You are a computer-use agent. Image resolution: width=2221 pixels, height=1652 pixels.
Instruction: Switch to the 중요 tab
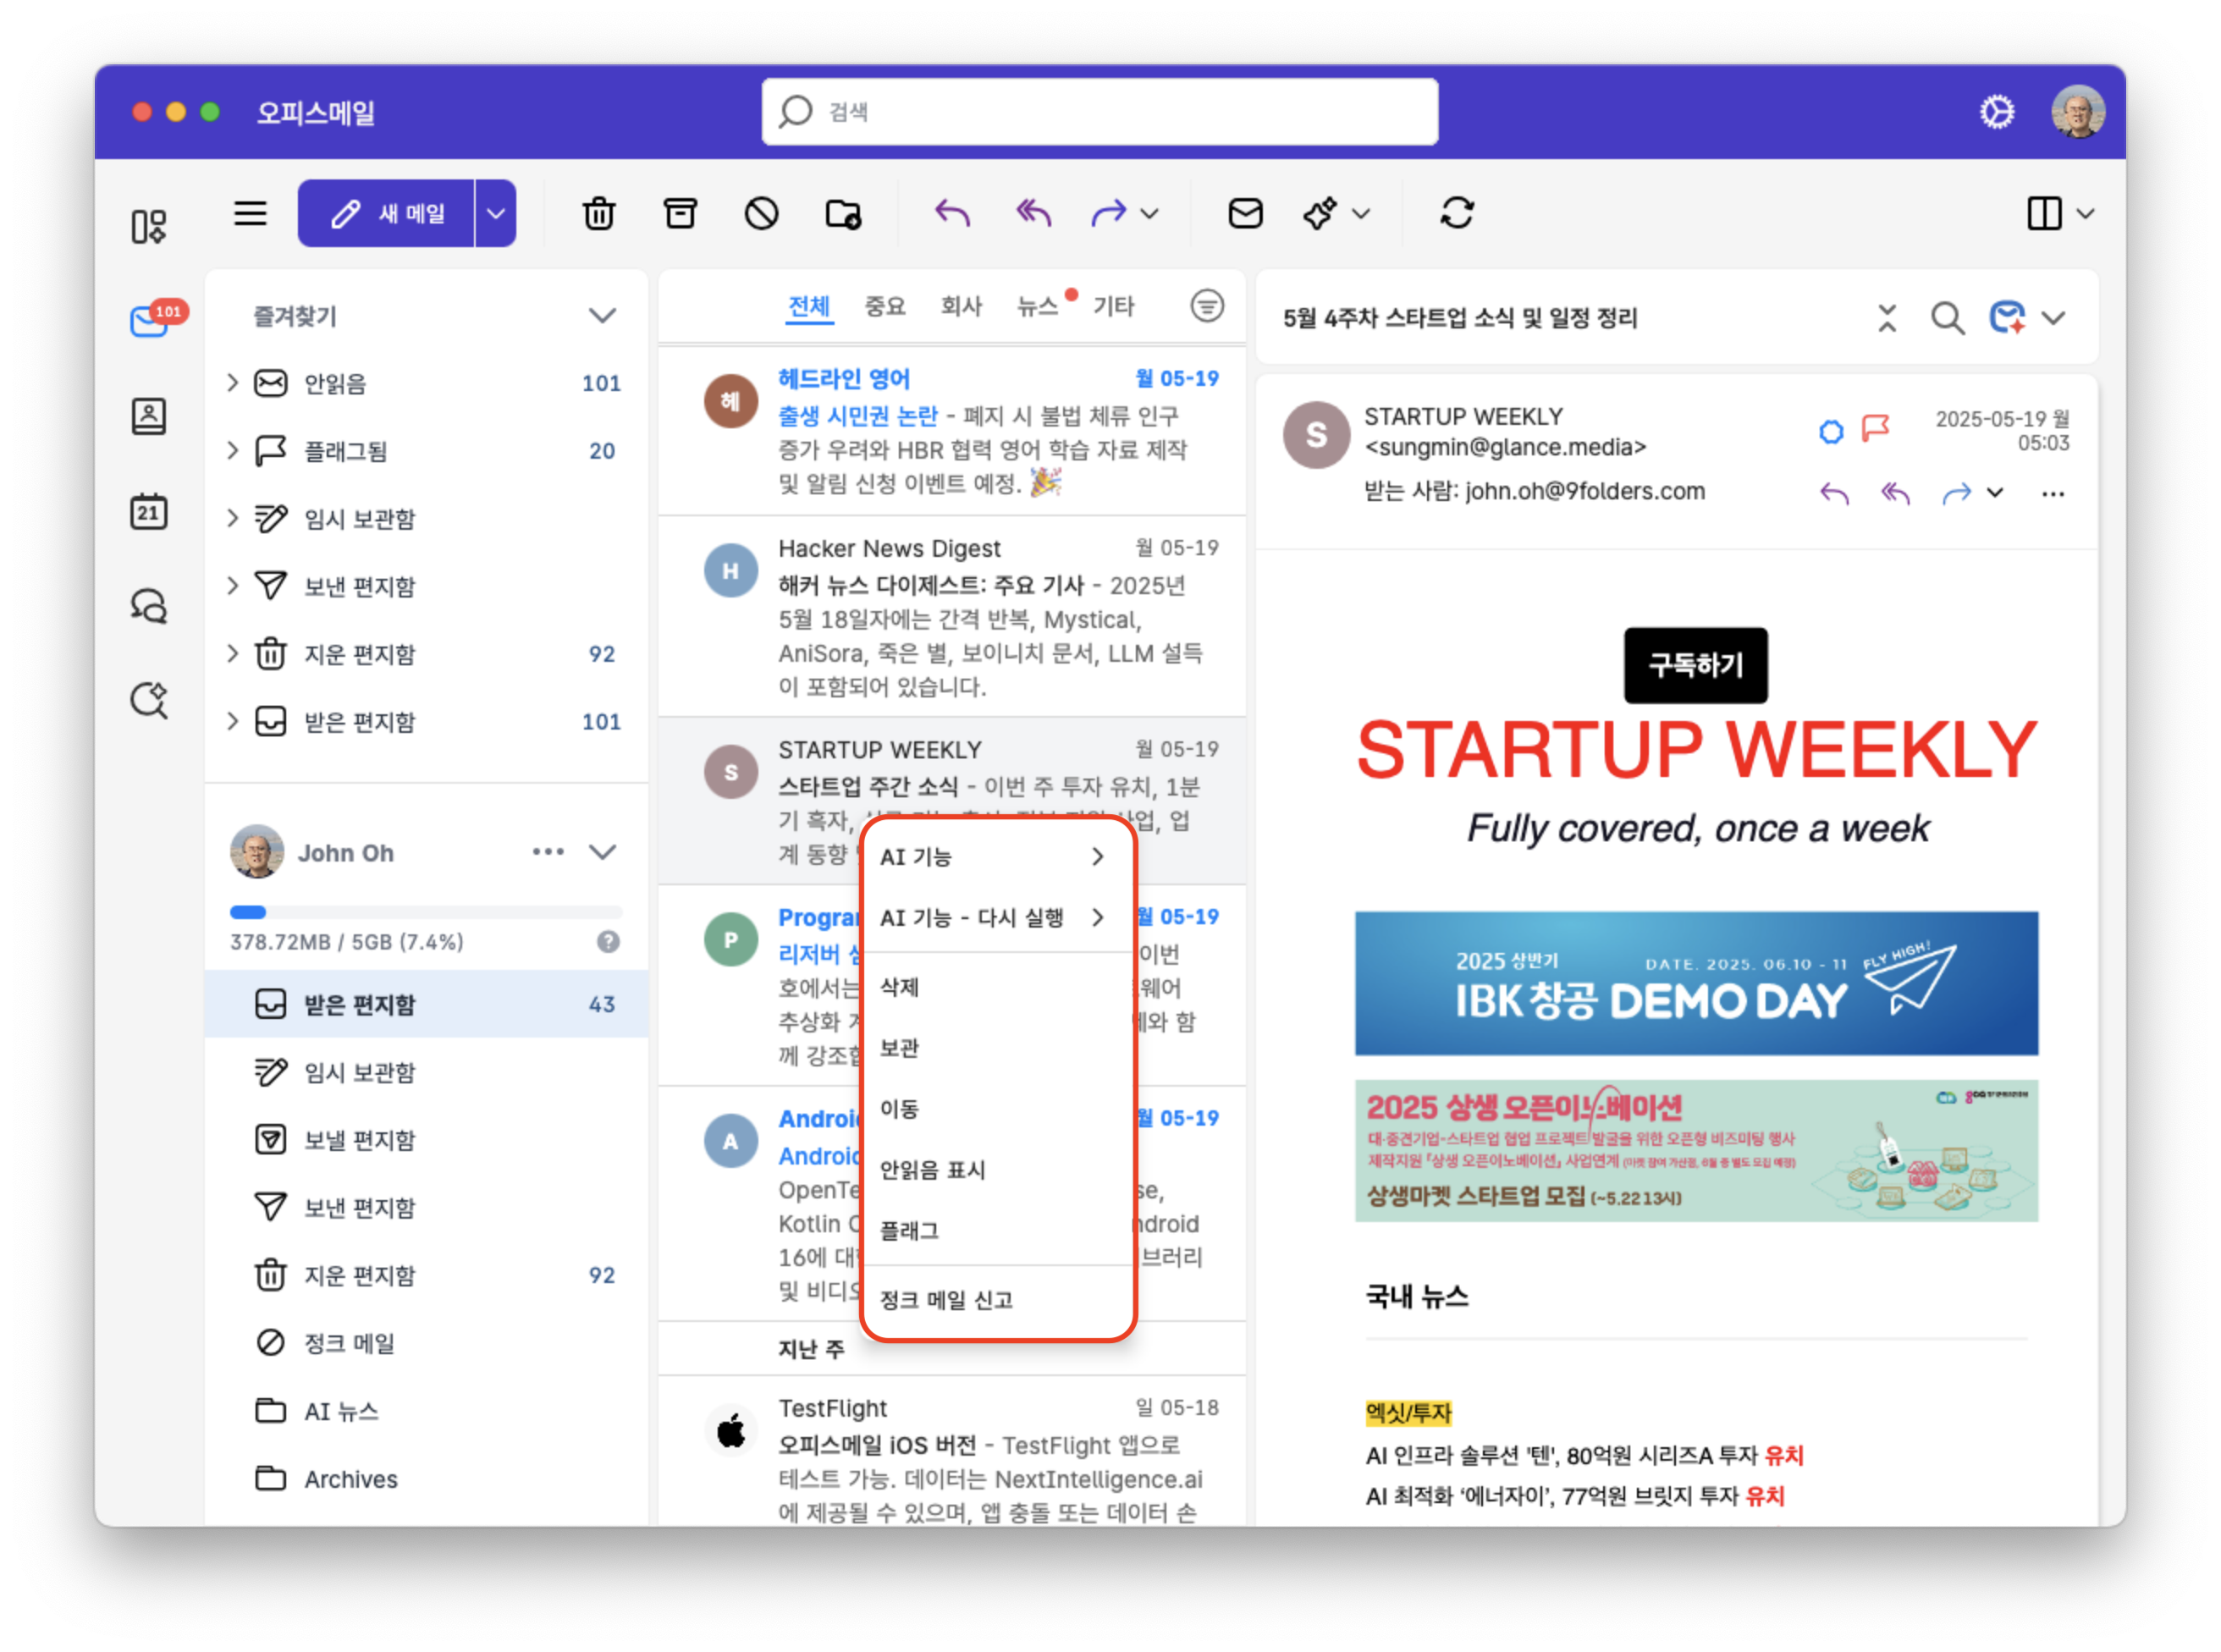click(x=884, y=306)
